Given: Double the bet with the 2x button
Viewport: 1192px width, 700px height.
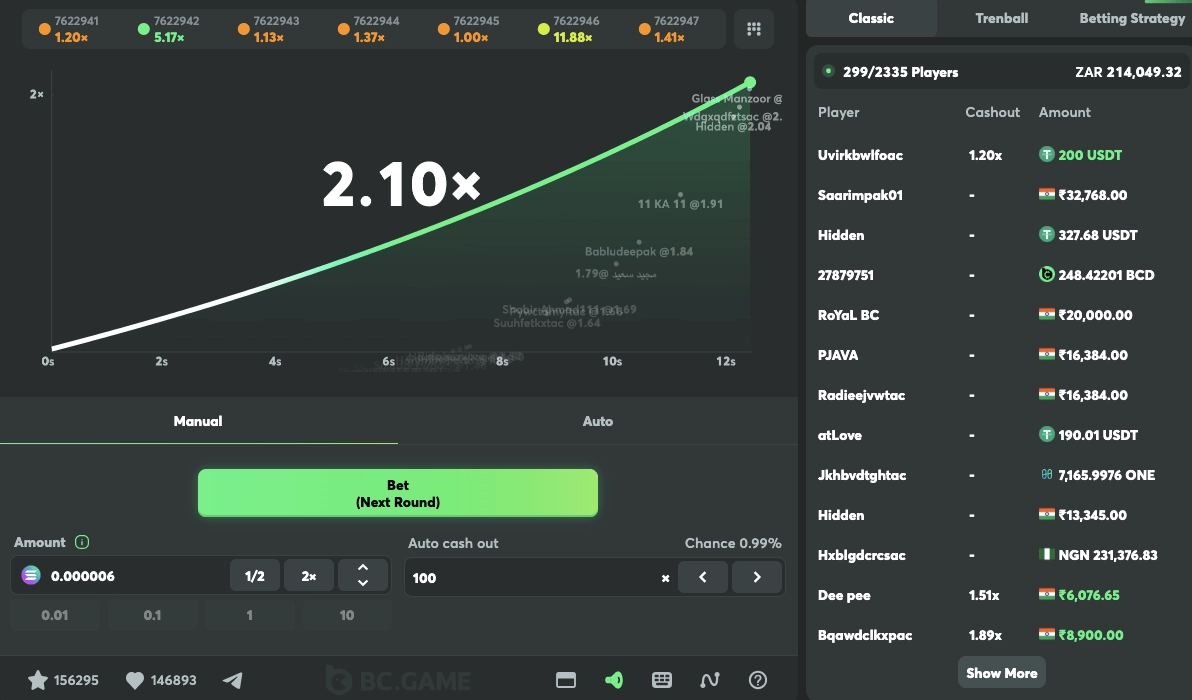Looking at the screenshot, I should point(308,575).
